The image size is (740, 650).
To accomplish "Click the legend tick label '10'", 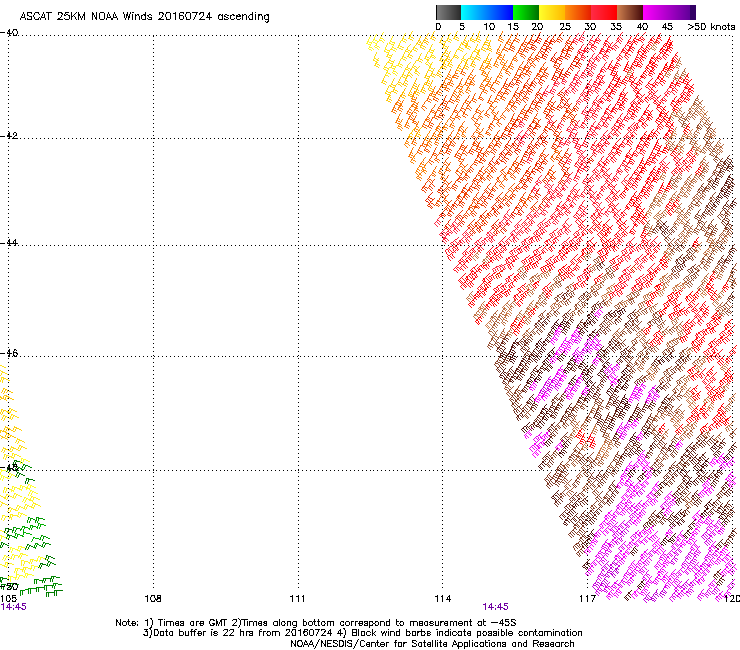I will [489, 27].
